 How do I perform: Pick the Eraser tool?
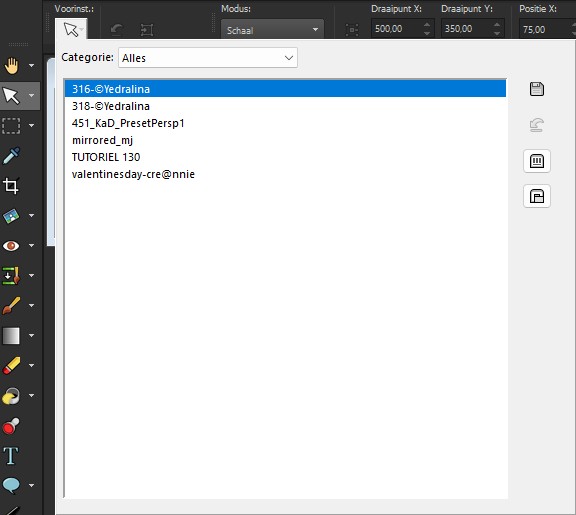pos(11,365)
